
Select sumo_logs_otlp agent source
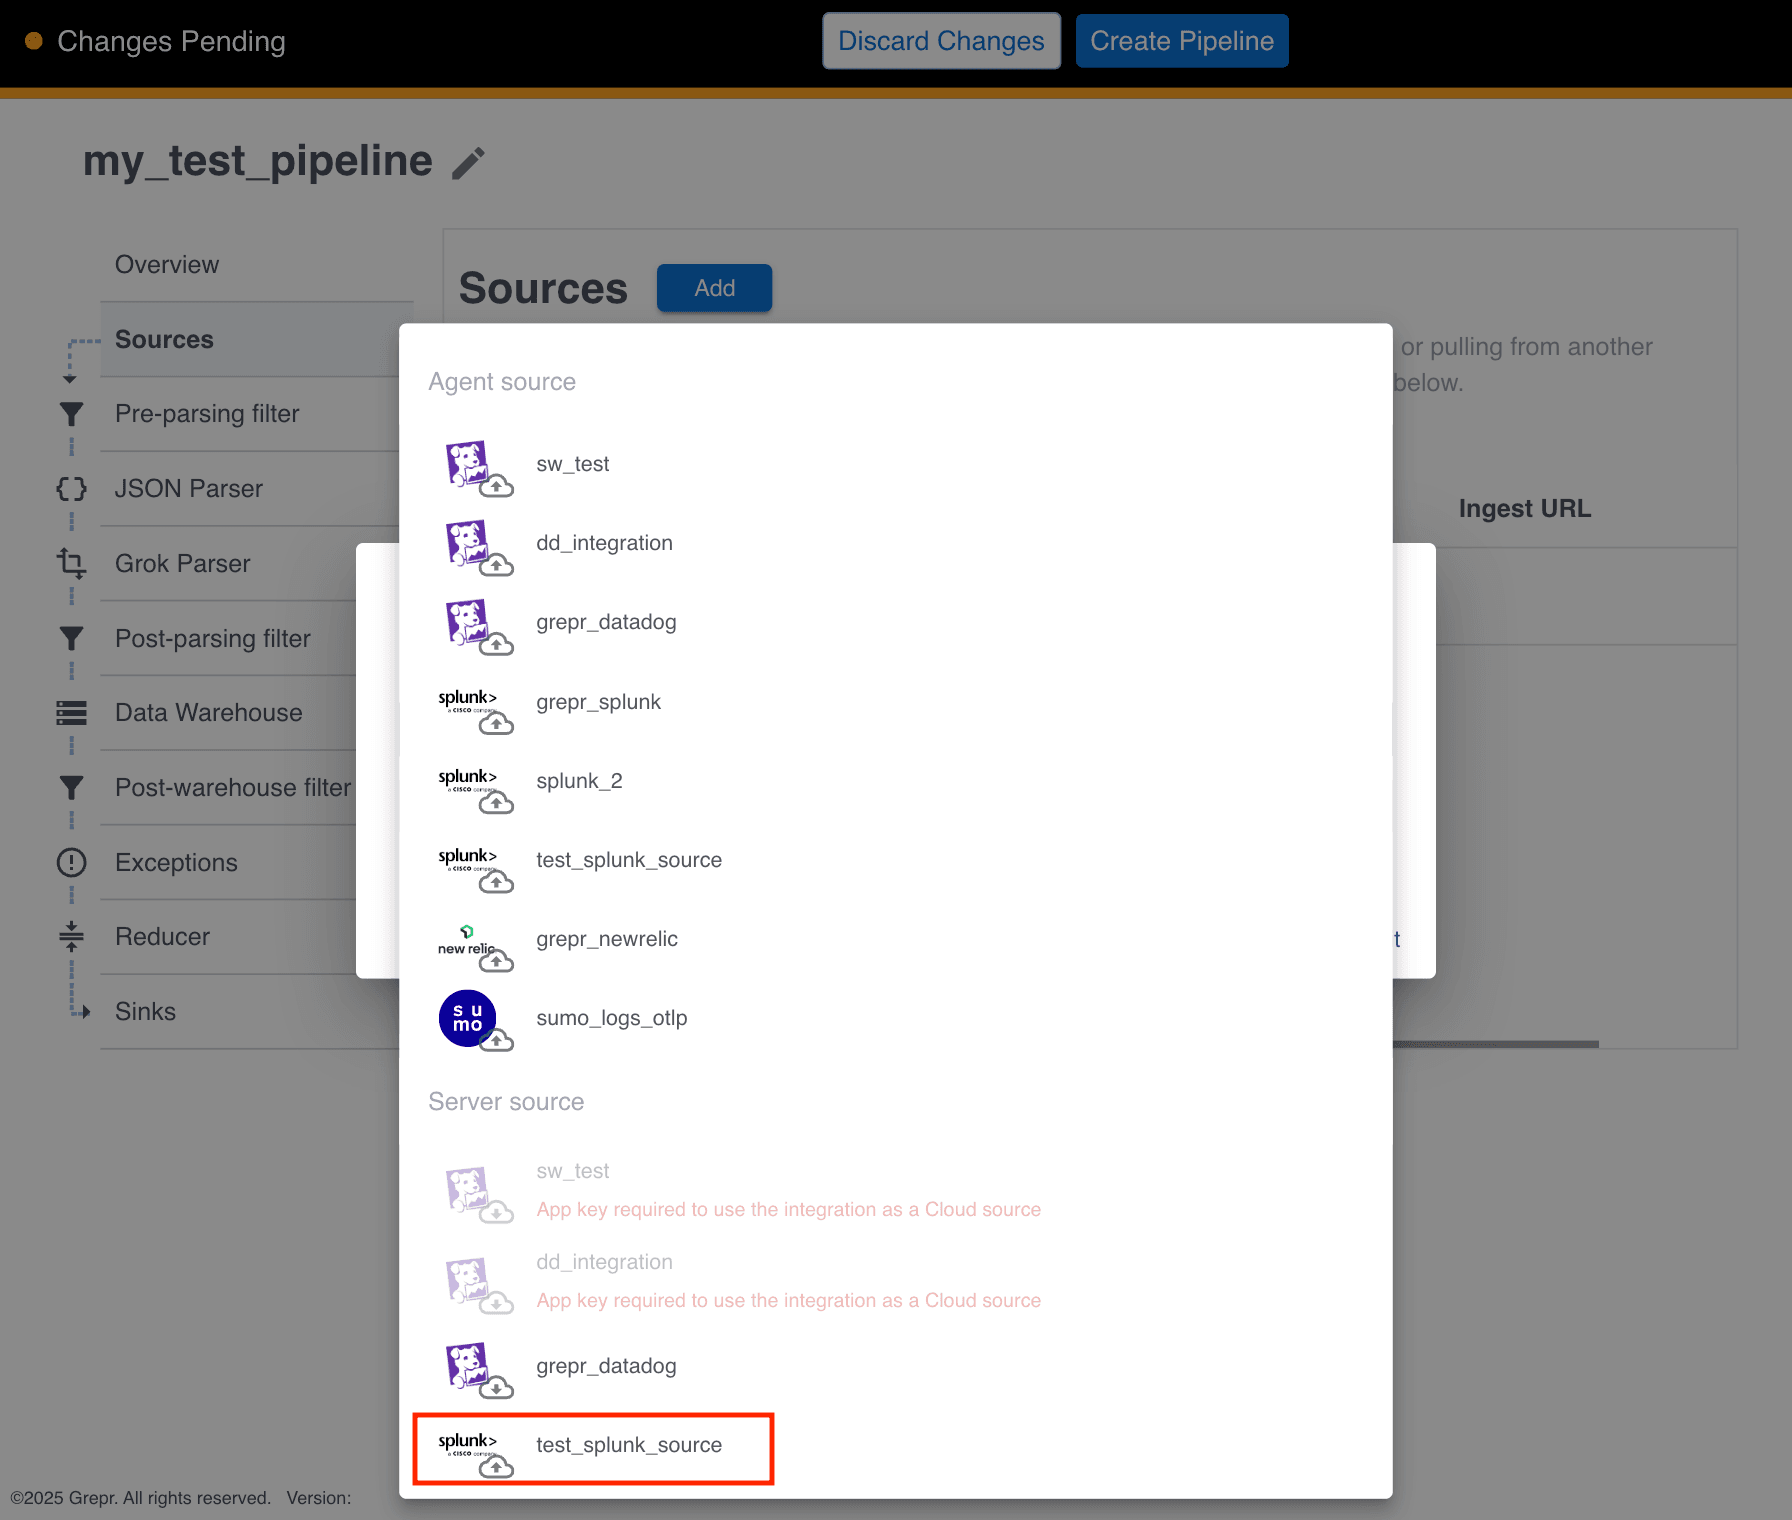895,1018
